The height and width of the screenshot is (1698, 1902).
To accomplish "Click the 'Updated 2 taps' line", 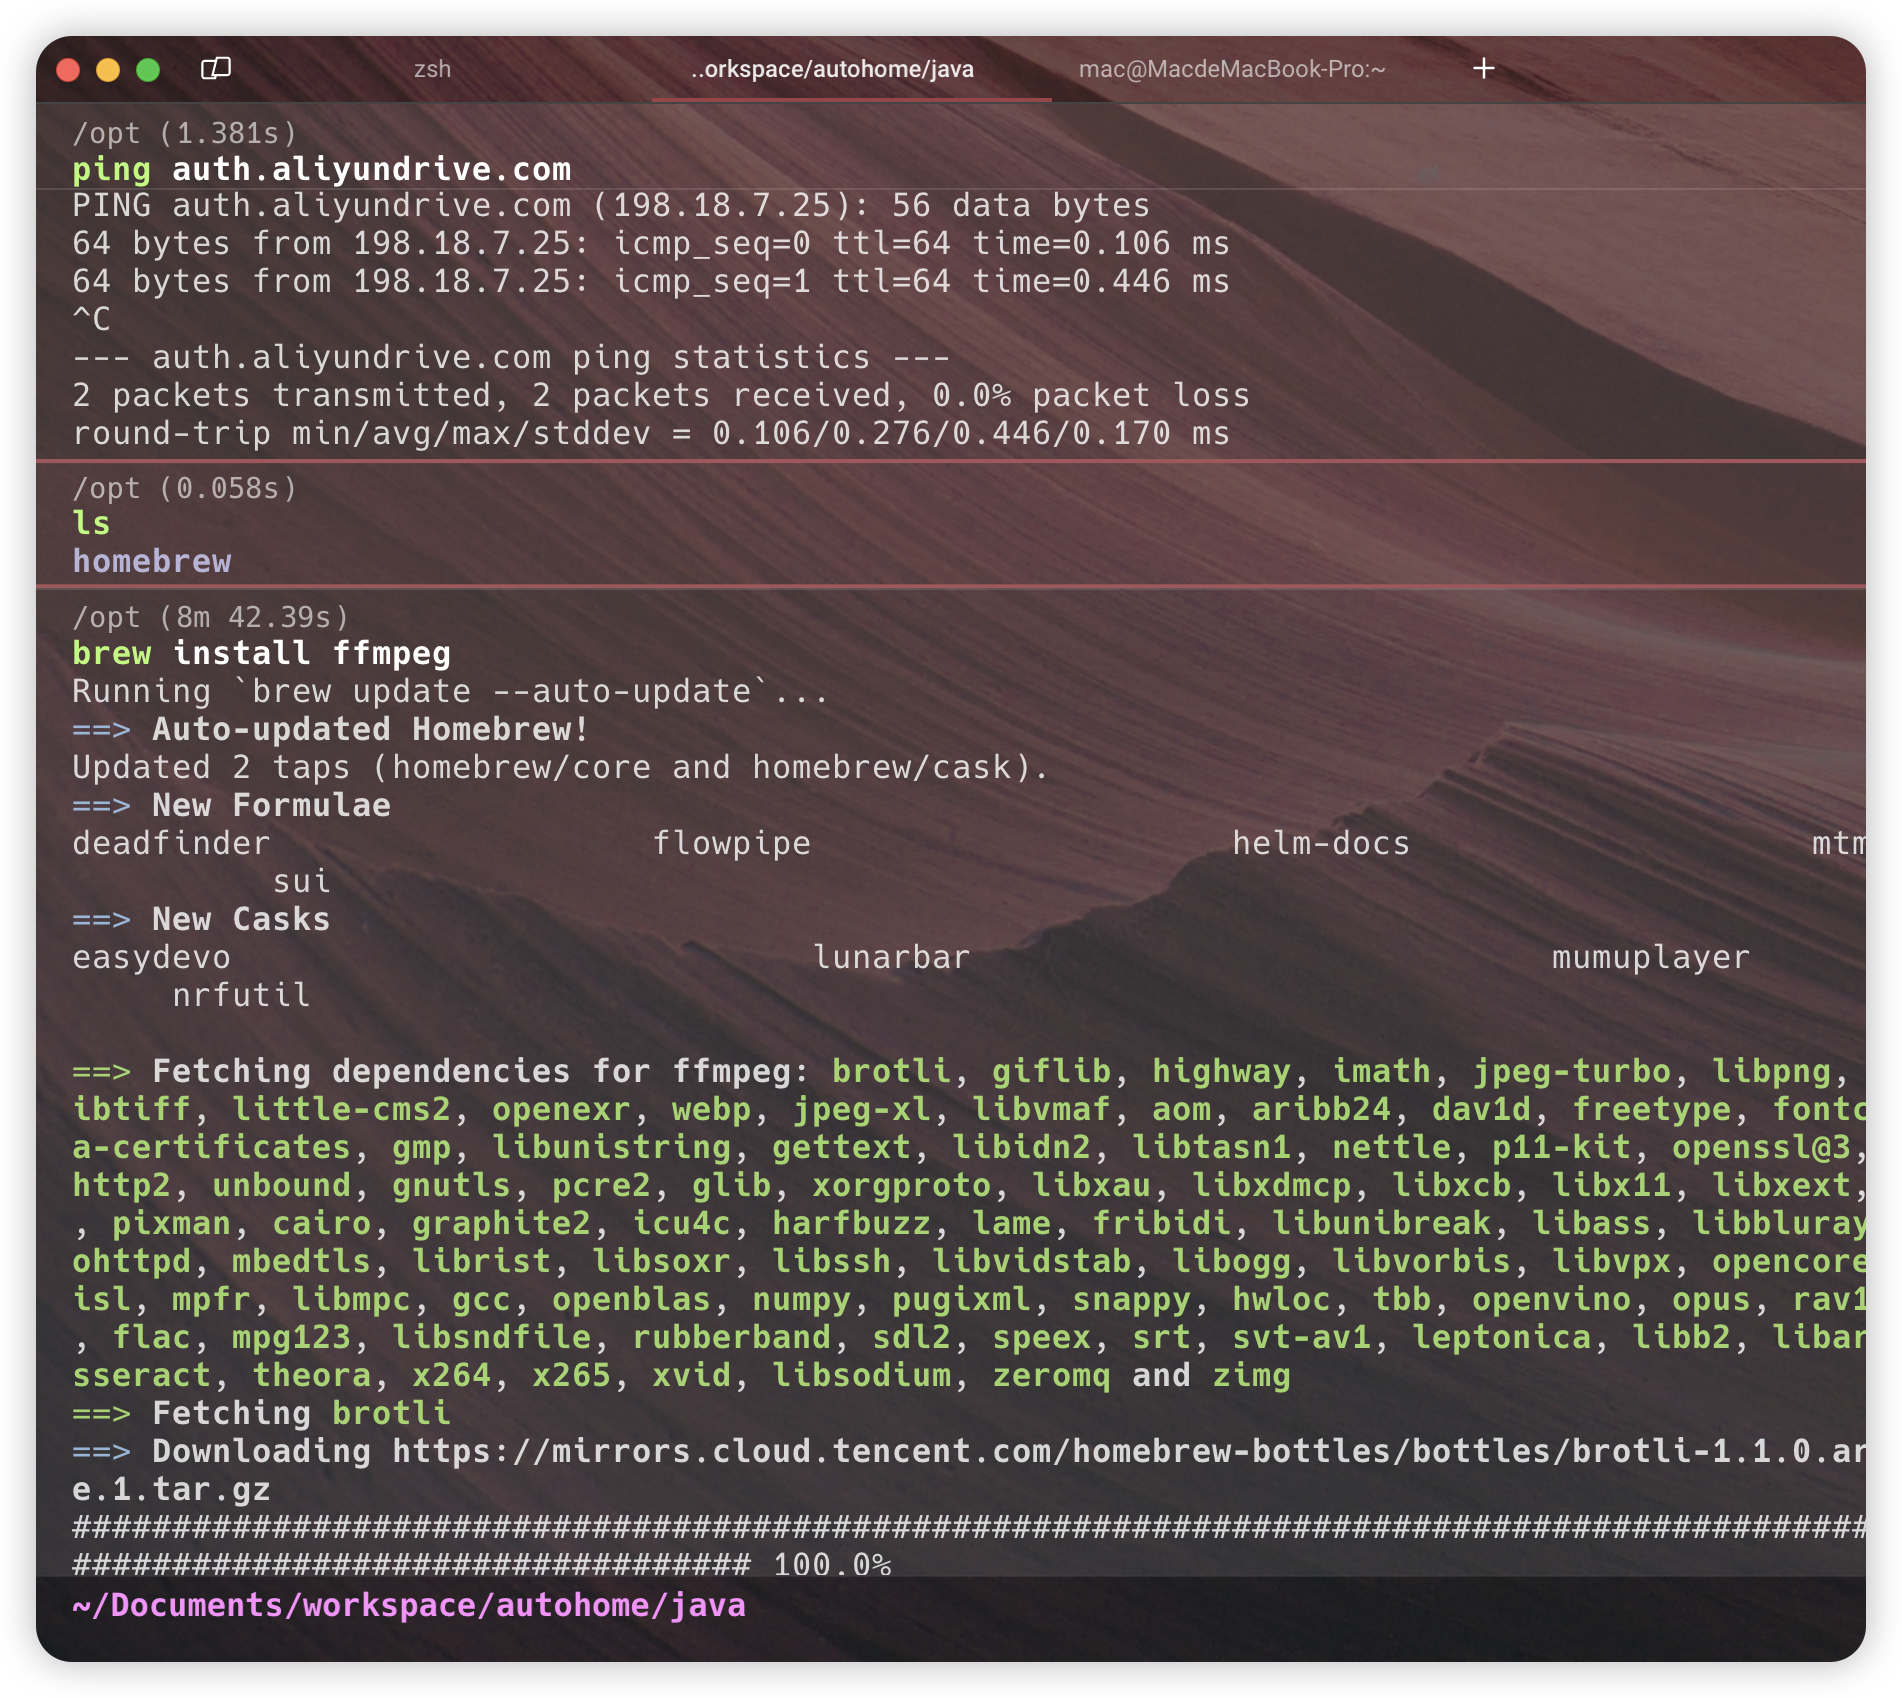I will click(x=561, y=767).
